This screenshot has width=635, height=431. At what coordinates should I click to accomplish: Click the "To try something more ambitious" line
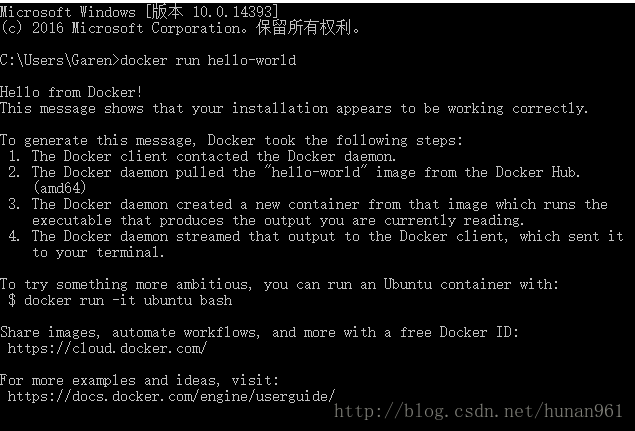tap(278, 284)
